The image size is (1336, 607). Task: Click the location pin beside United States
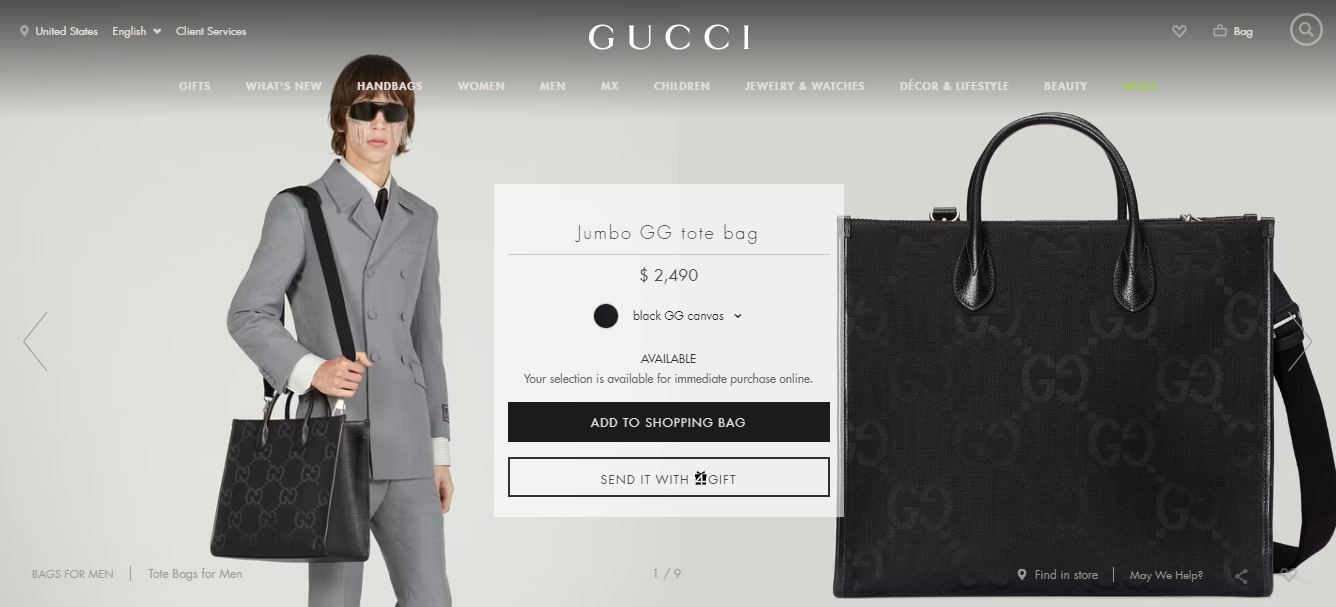tap(24, 31)
